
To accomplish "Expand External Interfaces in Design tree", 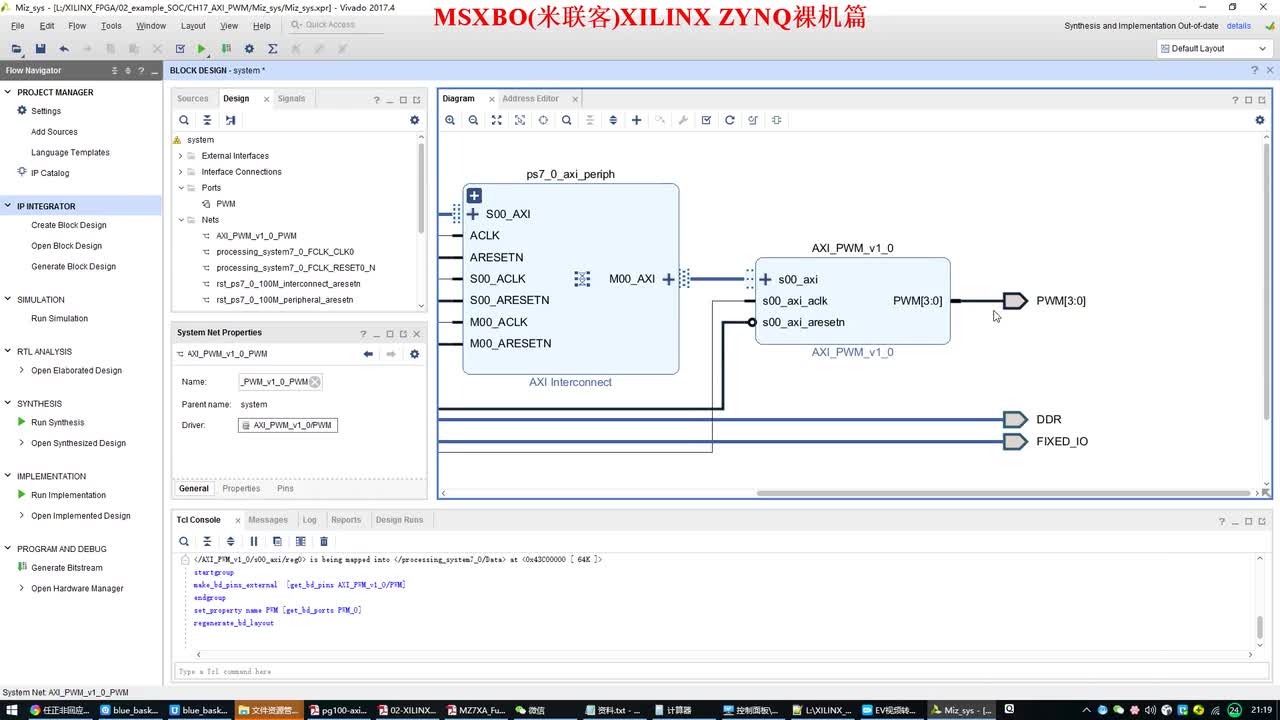I will 181,156.
